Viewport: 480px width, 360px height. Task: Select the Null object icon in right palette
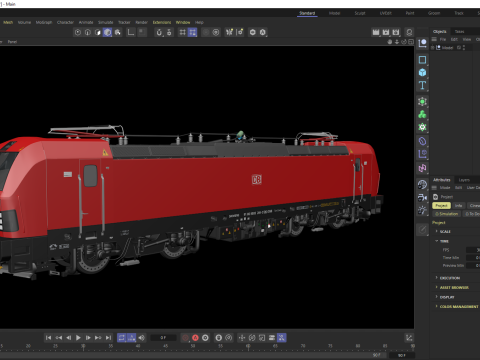tap(422, 43)
